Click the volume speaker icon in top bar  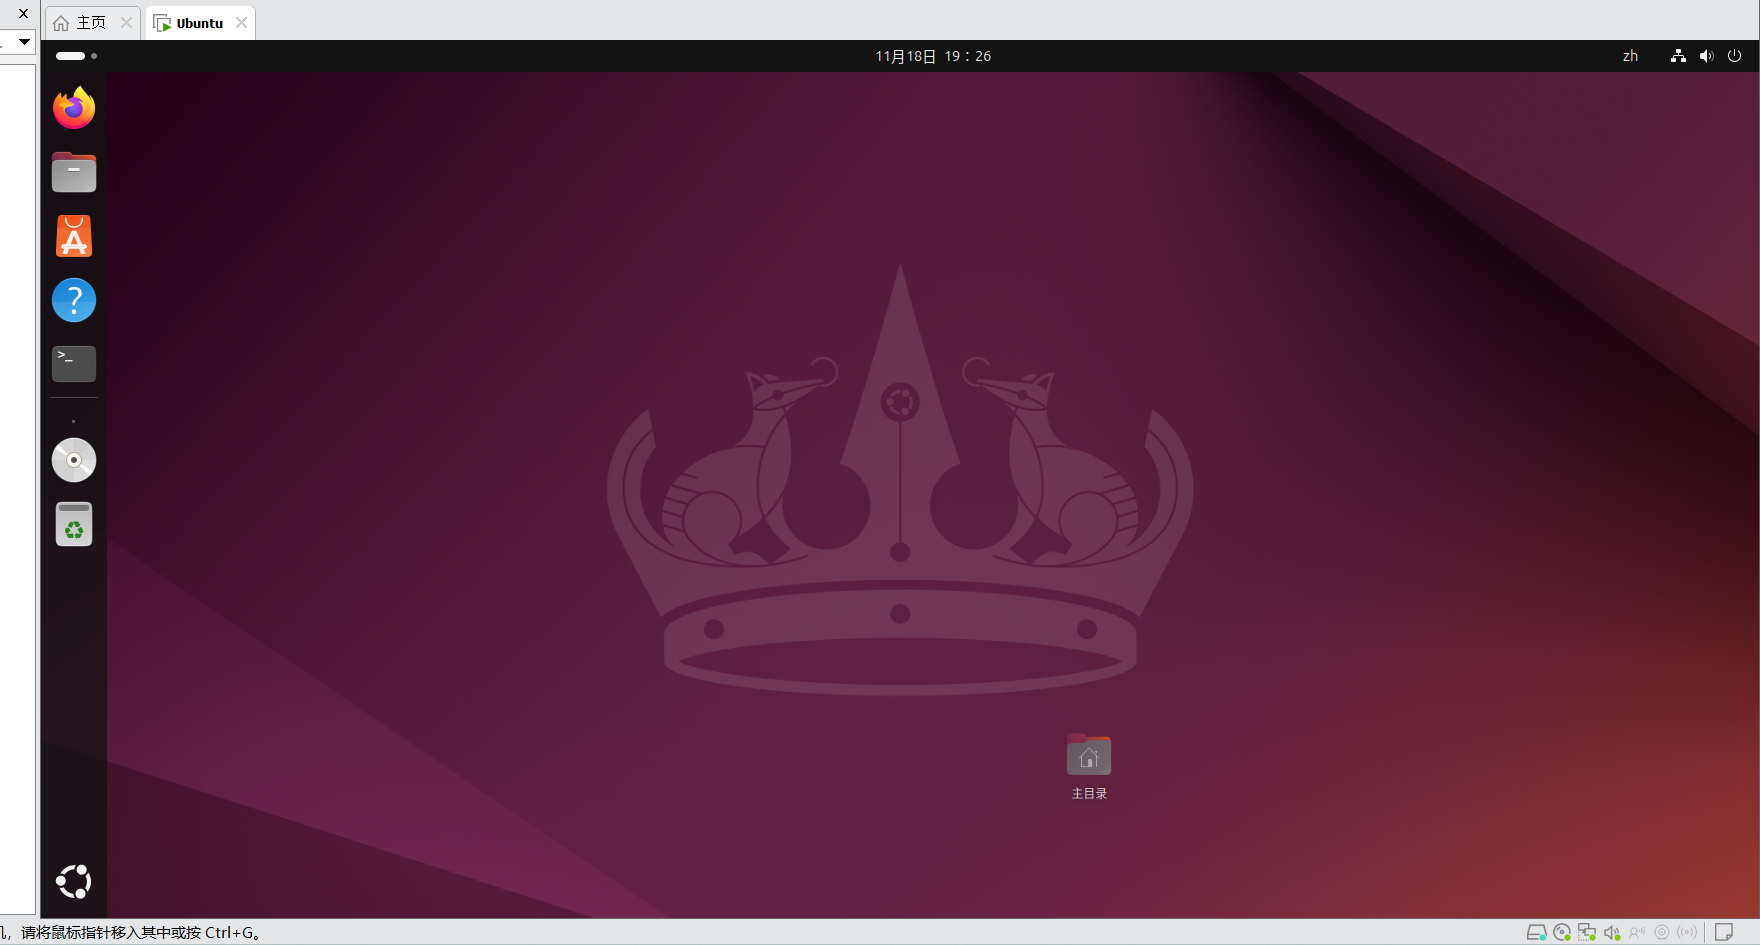[1706, 56]
